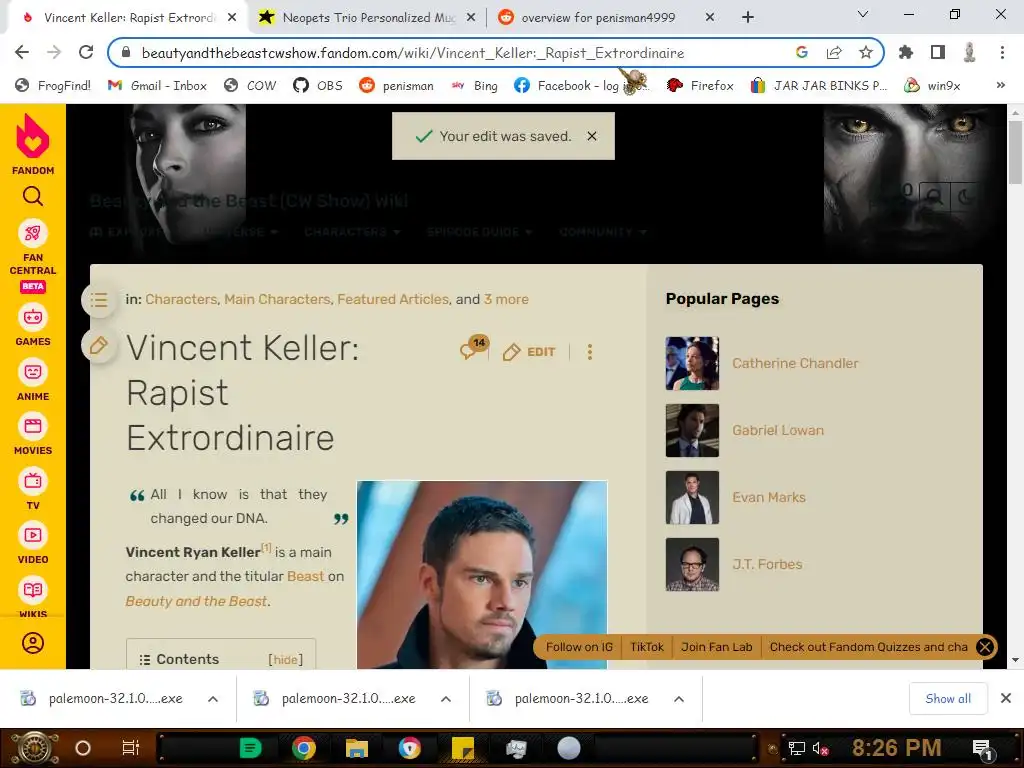Open the Extensions puzzle icon

tap(906, 52)
